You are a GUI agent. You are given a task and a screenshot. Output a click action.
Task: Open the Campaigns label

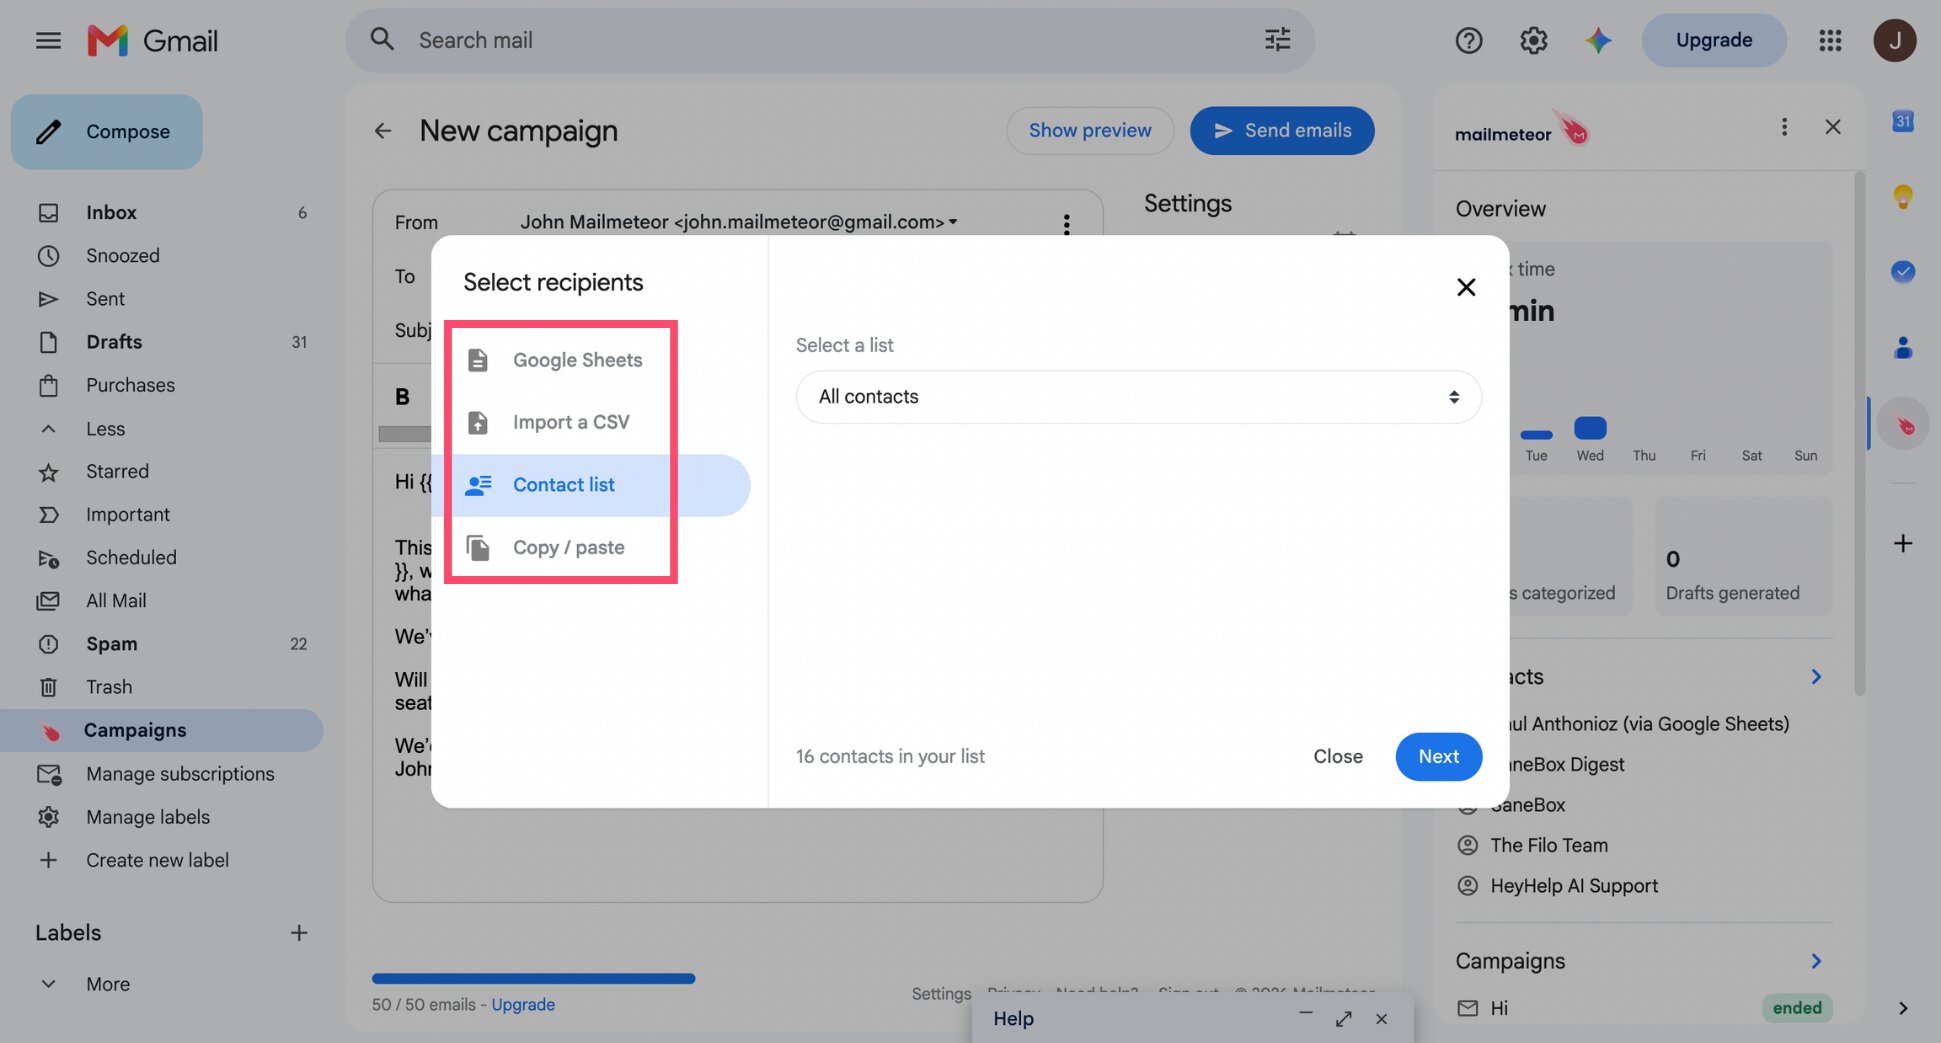pos(161,731)
